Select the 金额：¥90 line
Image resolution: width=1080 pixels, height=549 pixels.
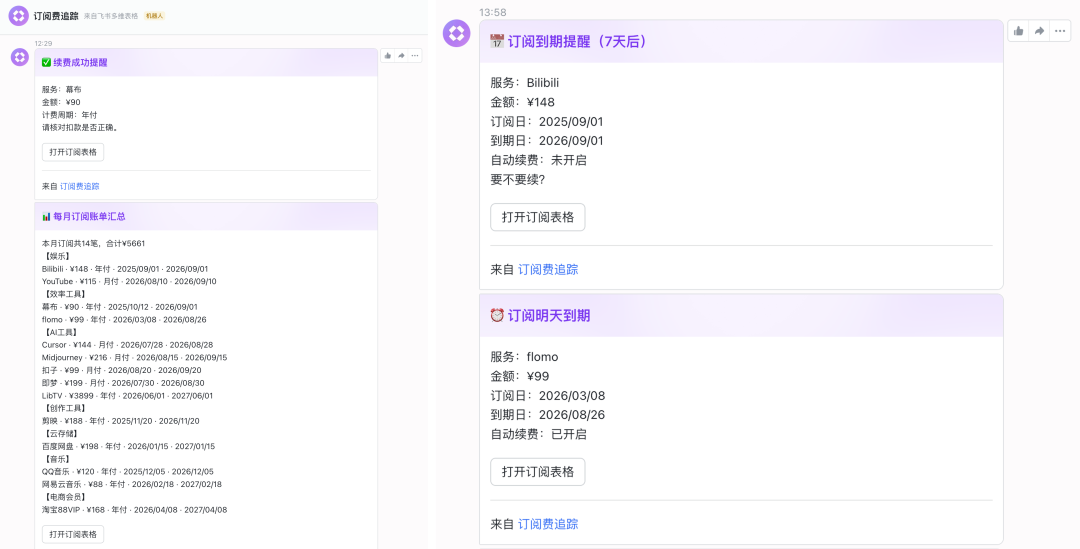click(61, 102)
